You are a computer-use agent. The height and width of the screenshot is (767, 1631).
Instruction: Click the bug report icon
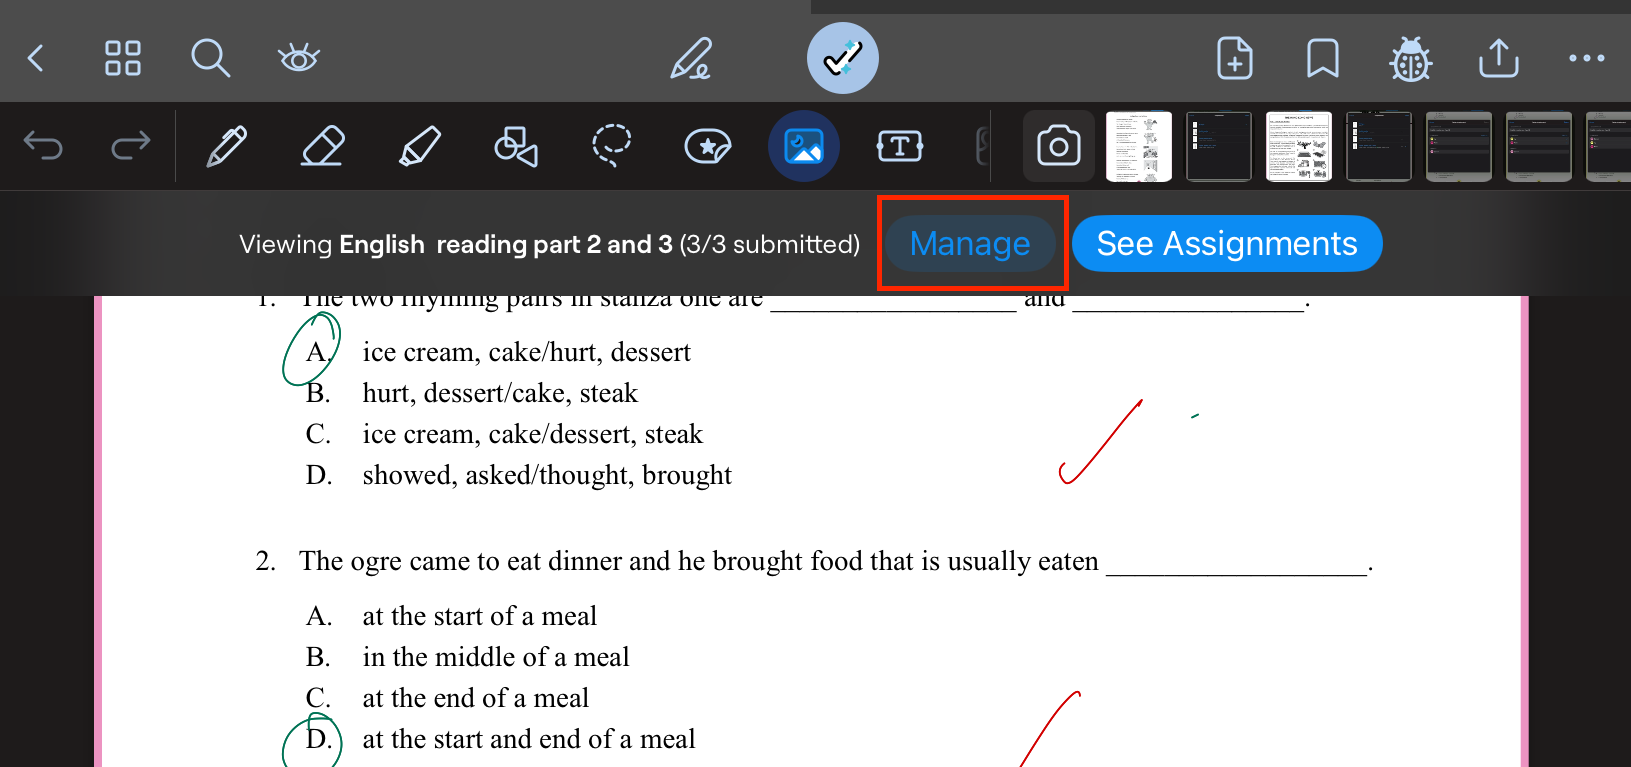tap(1410, 58)
